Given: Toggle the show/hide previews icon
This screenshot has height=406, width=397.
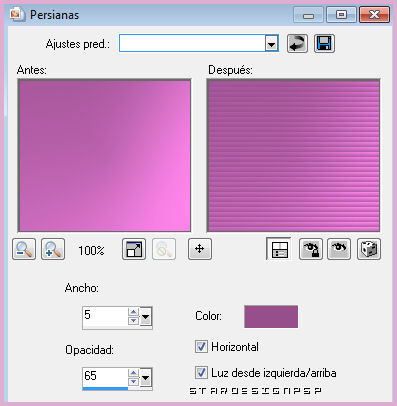Looking at the screenshot, I should 279,249.
